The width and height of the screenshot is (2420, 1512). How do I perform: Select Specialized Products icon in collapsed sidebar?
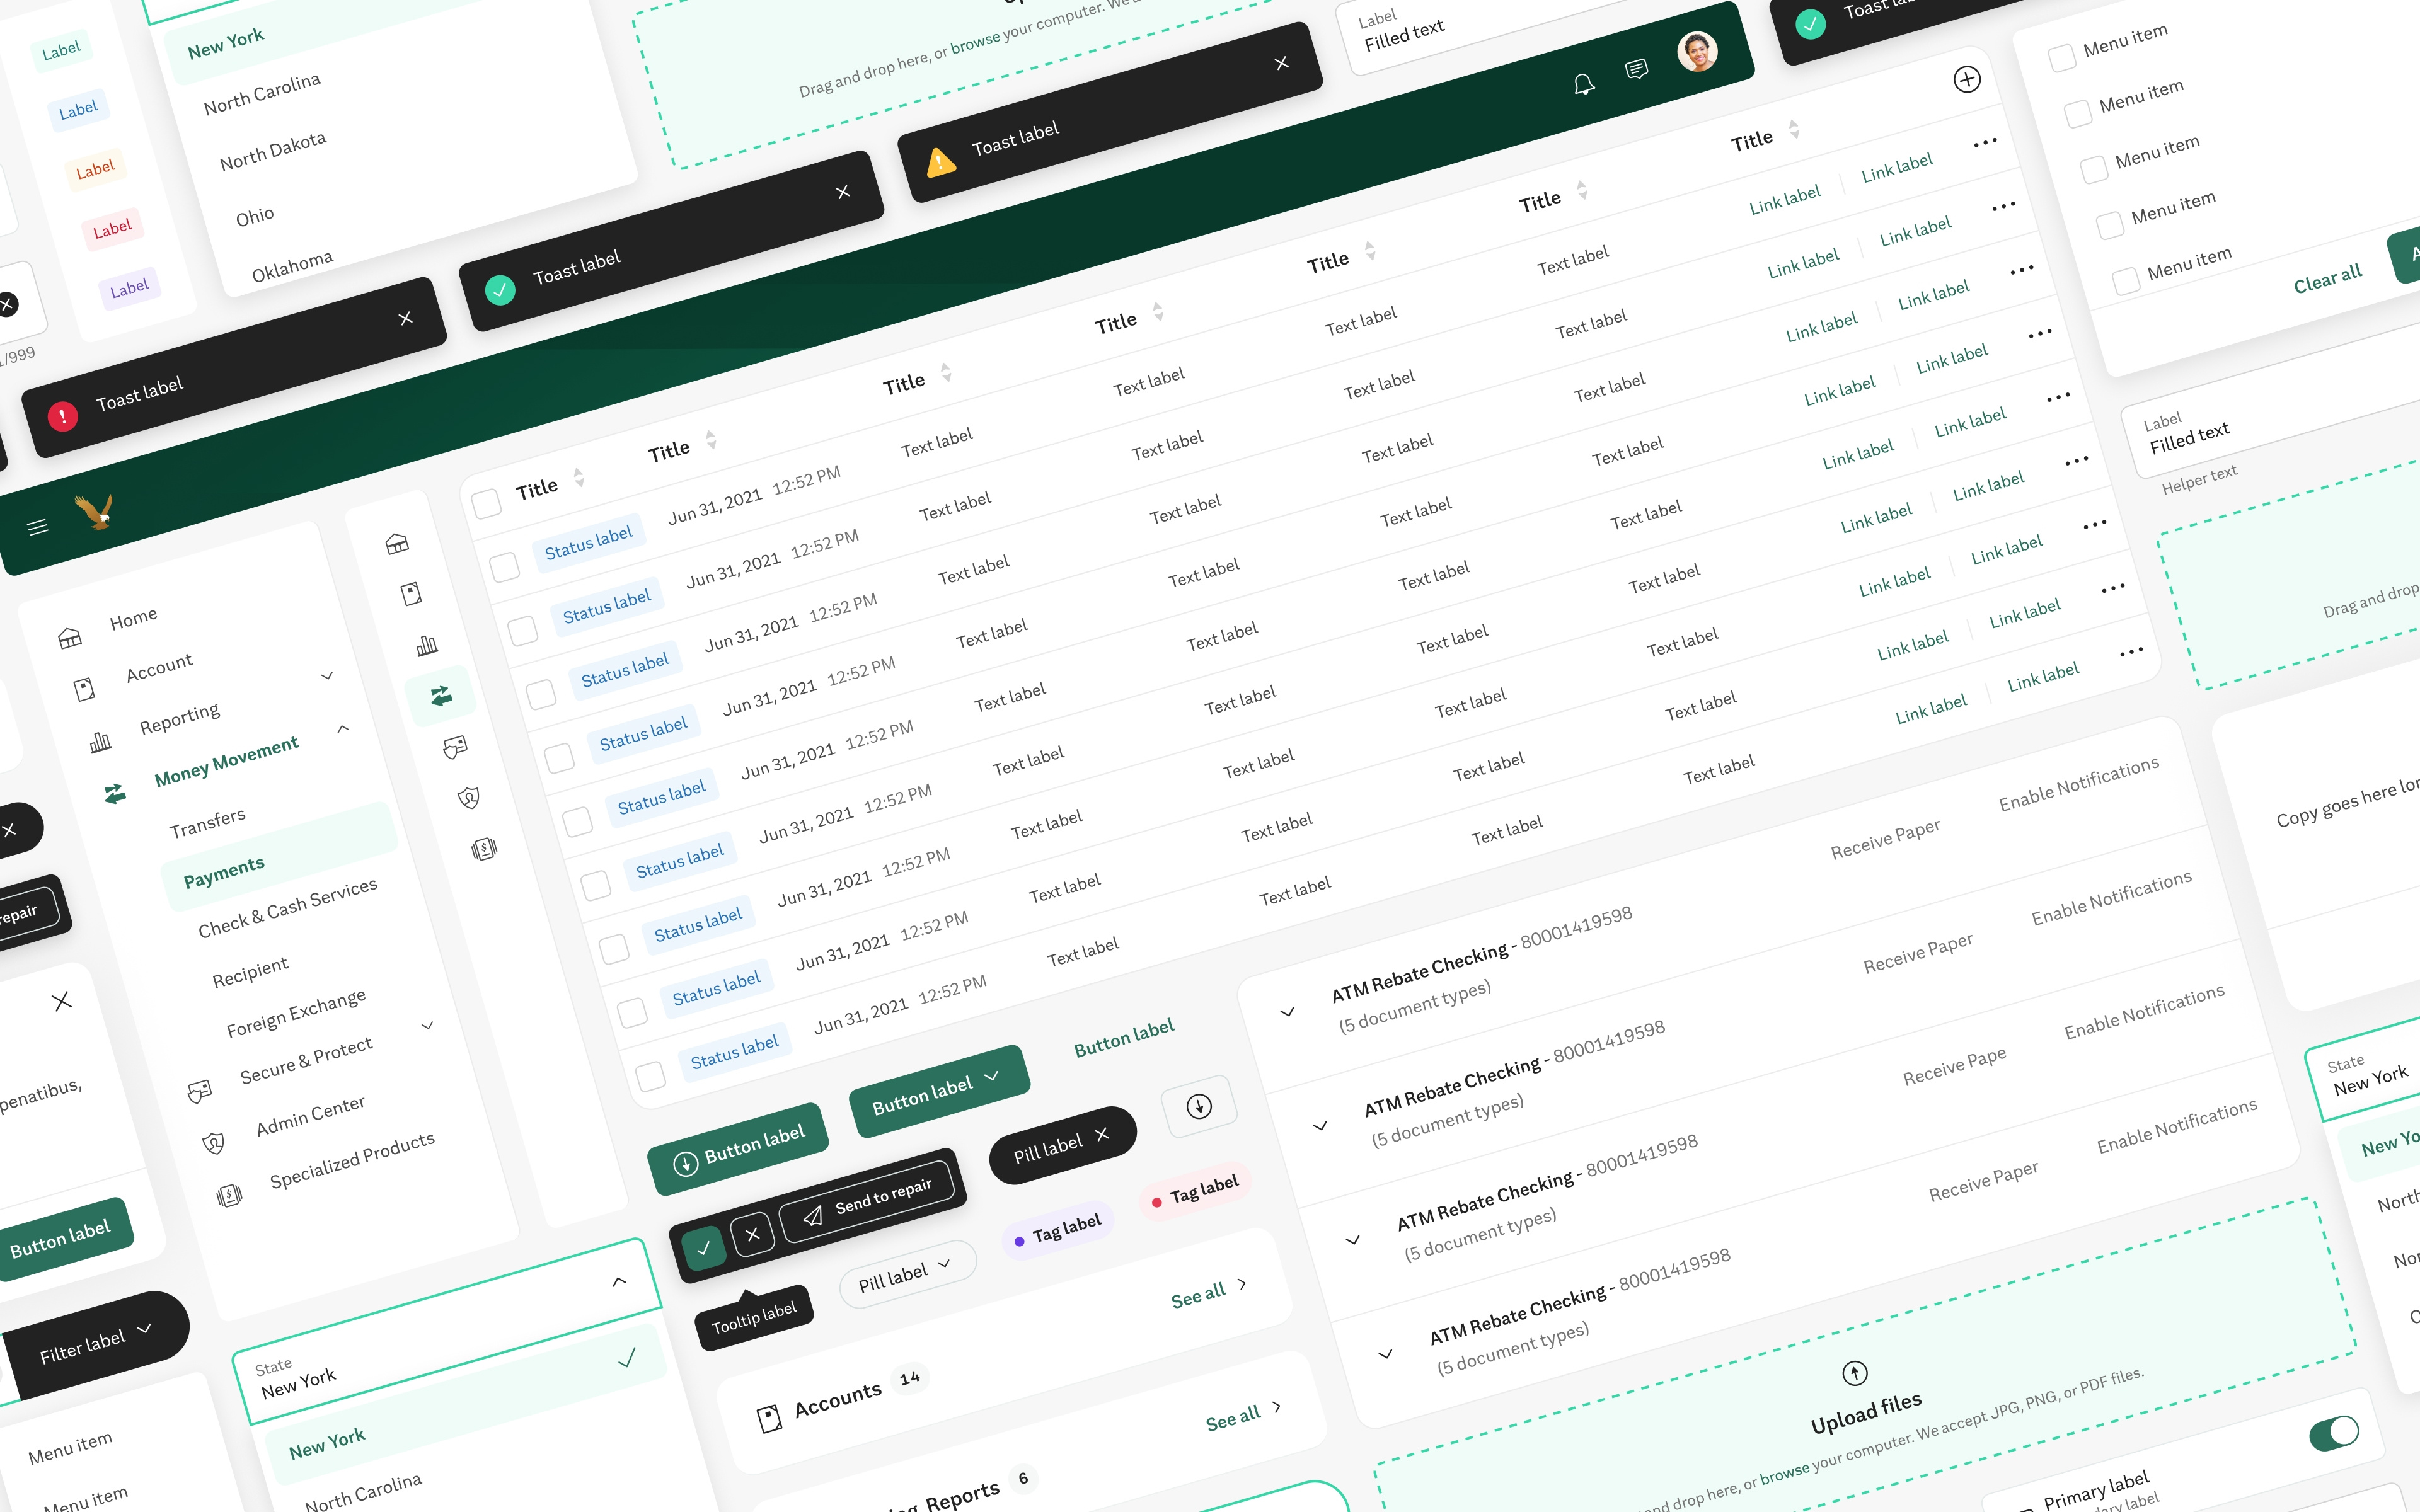point(484,850)
